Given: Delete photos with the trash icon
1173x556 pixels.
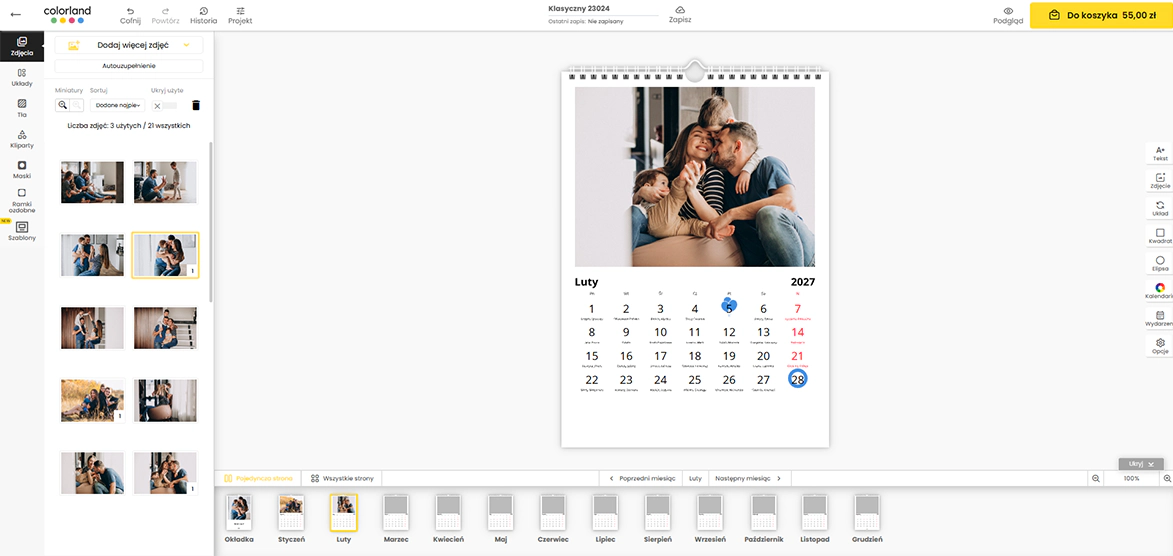Looking at the screenshot, I should pyautogui.click(x=196, y=106).
